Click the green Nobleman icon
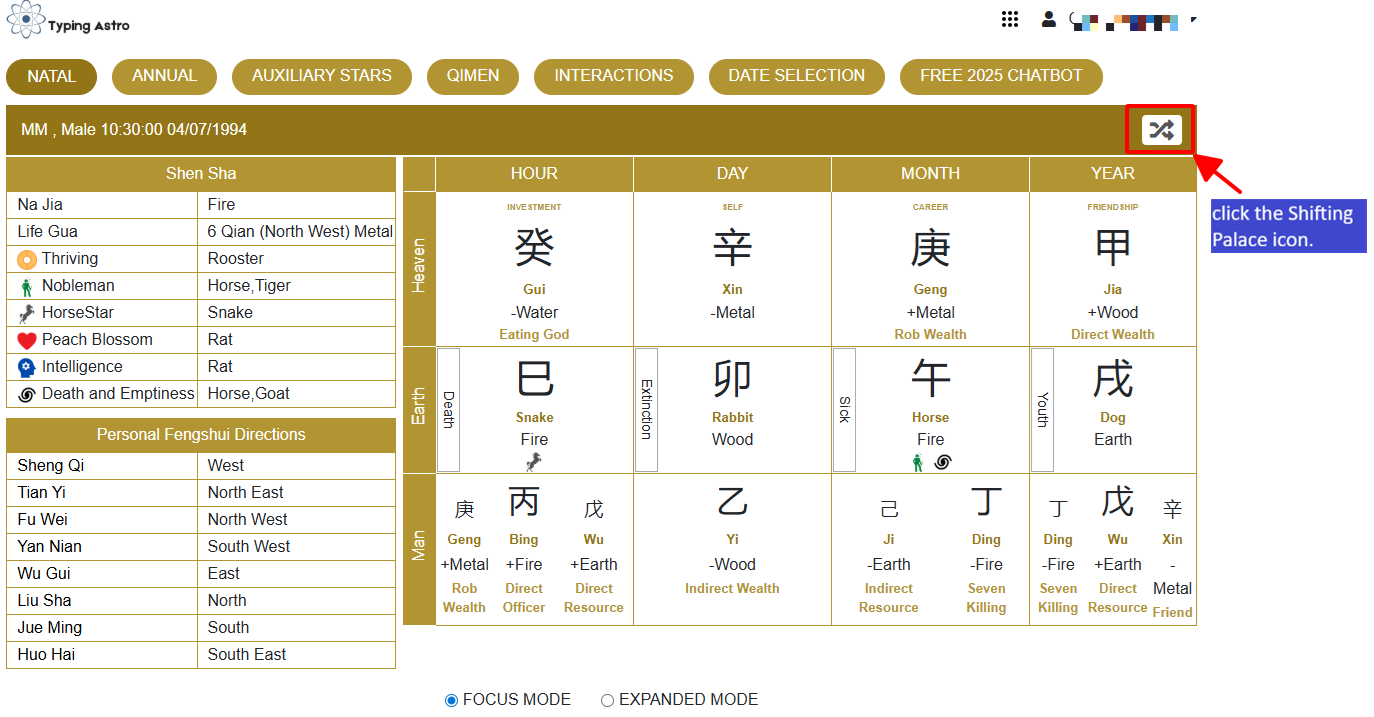 tap(27, 287)
